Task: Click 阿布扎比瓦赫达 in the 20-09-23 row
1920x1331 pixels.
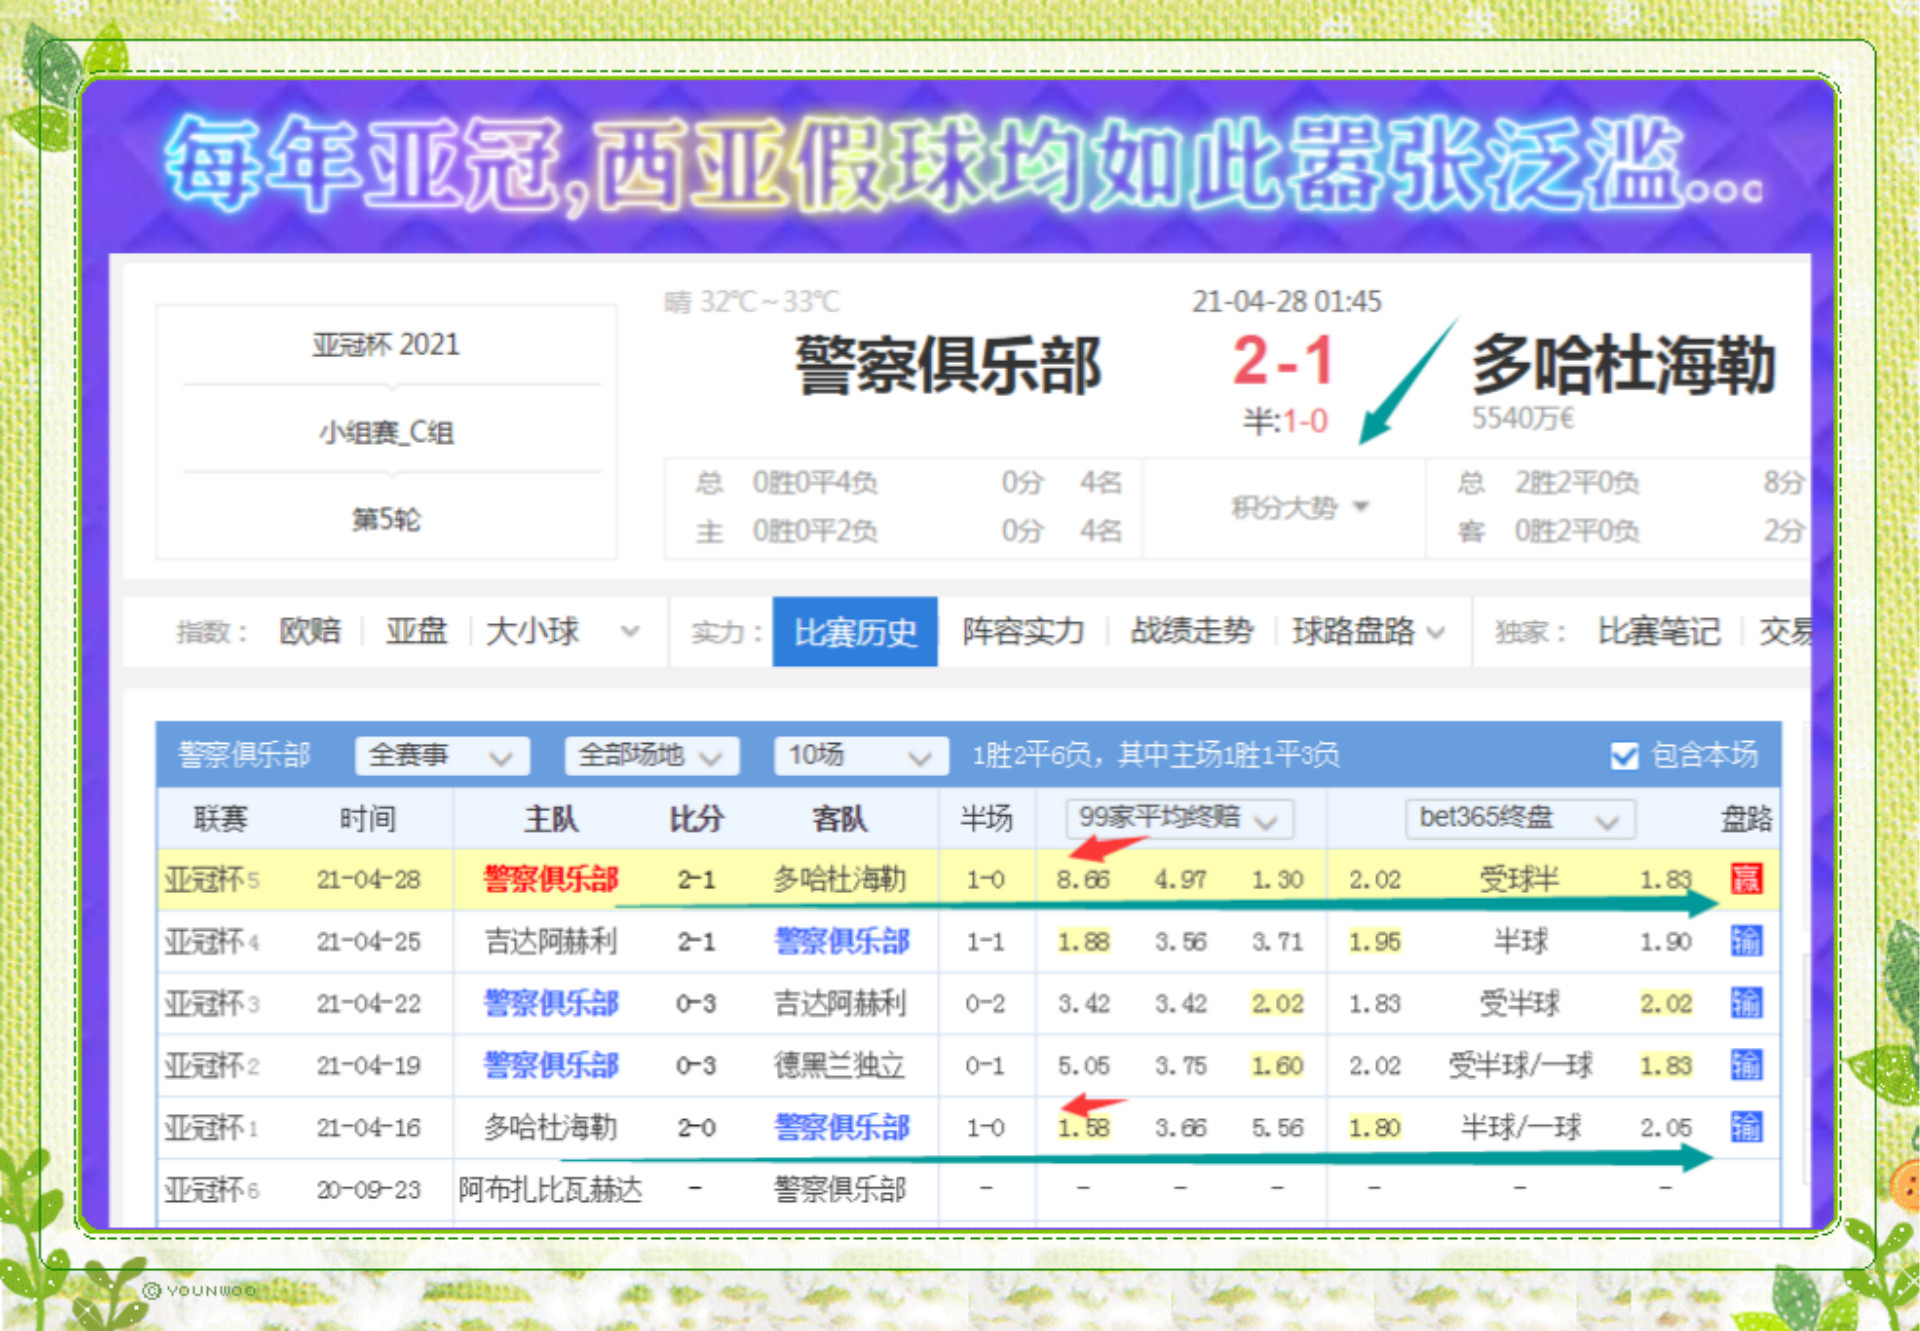Action: click(550, 1190)
